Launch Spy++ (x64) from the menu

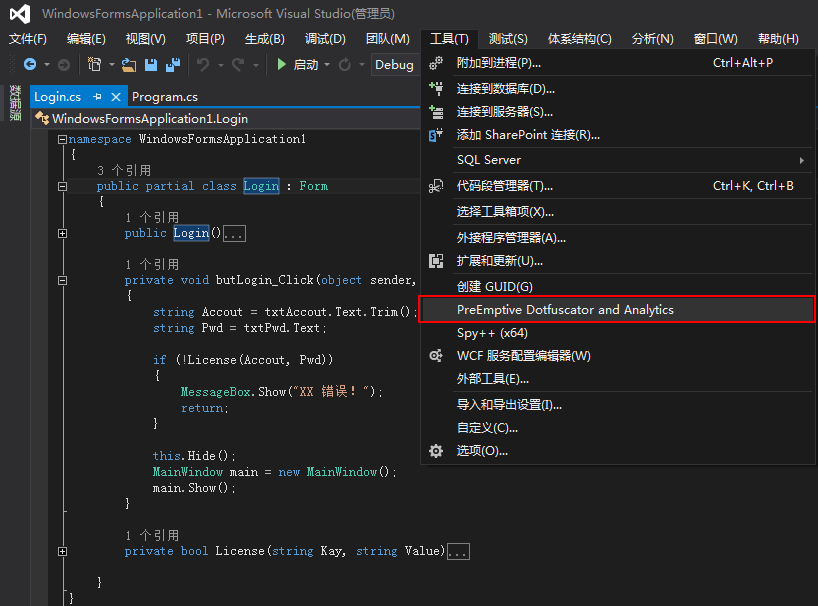617,333
